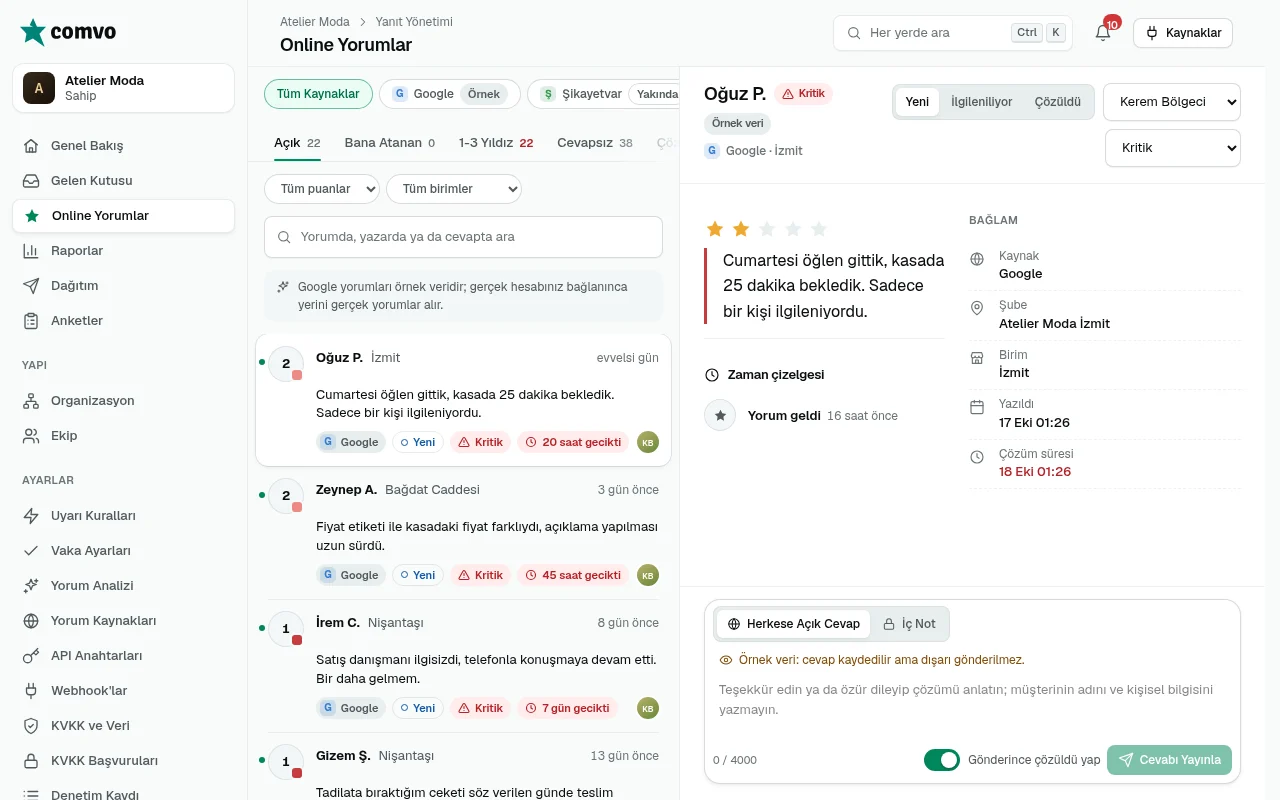The image size is (1280, 800).
Task: Open KVKK ve Veri
Action: coord(123,726)
